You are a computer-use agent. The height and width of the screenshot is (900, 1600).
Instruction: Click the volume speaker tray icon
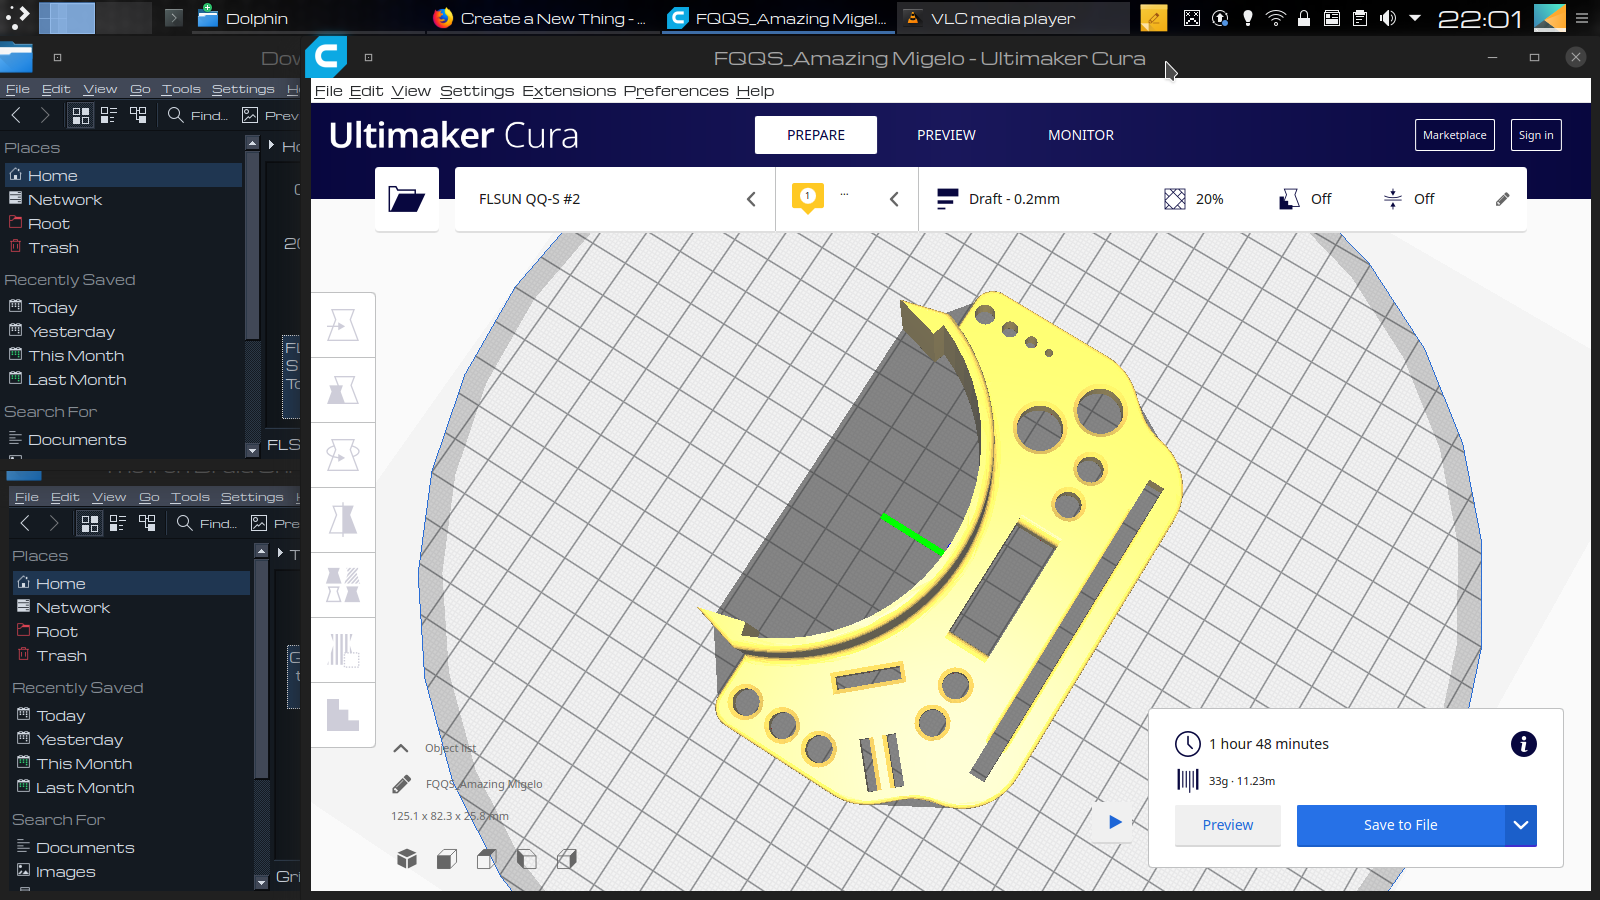click(x=1387, y=18)
